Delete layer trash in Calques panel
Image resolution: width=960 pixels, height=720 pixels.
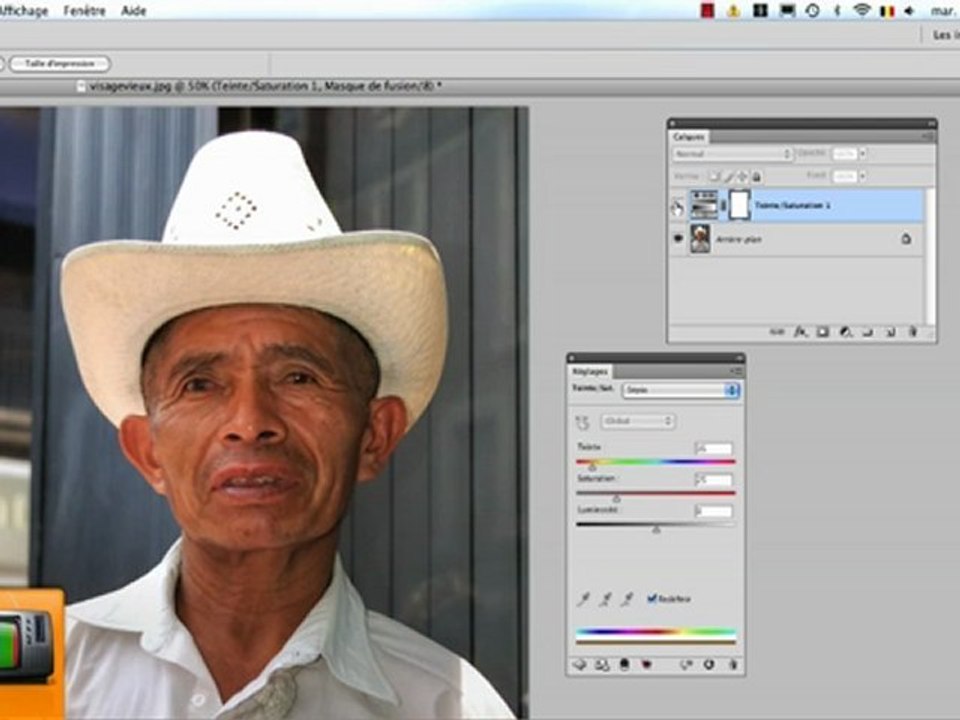pos(912,332)
